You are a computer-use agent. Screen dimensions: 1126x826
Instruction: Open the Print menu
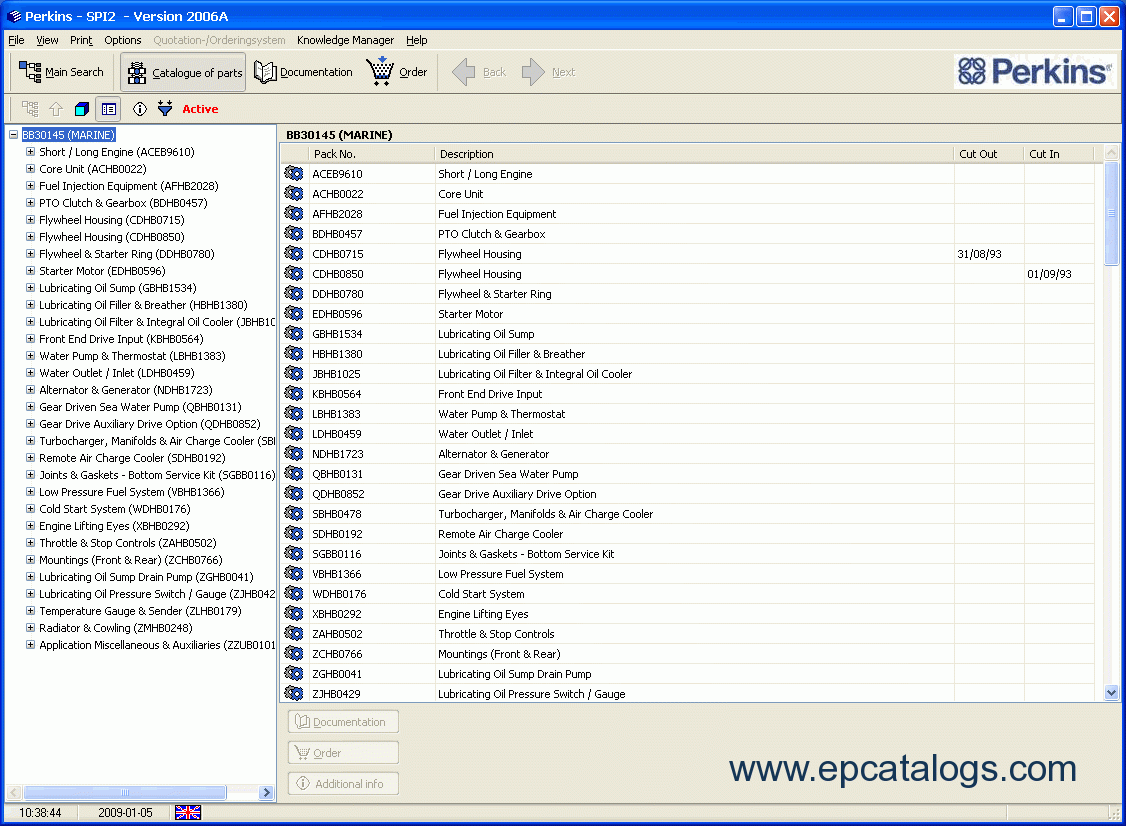point(81,40)
